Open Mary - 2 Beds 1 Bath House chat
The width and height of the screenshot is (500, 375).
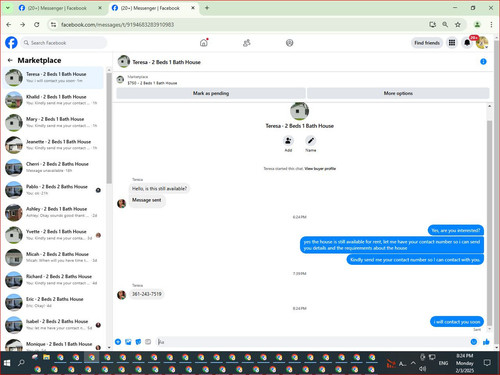coord(53,122)
